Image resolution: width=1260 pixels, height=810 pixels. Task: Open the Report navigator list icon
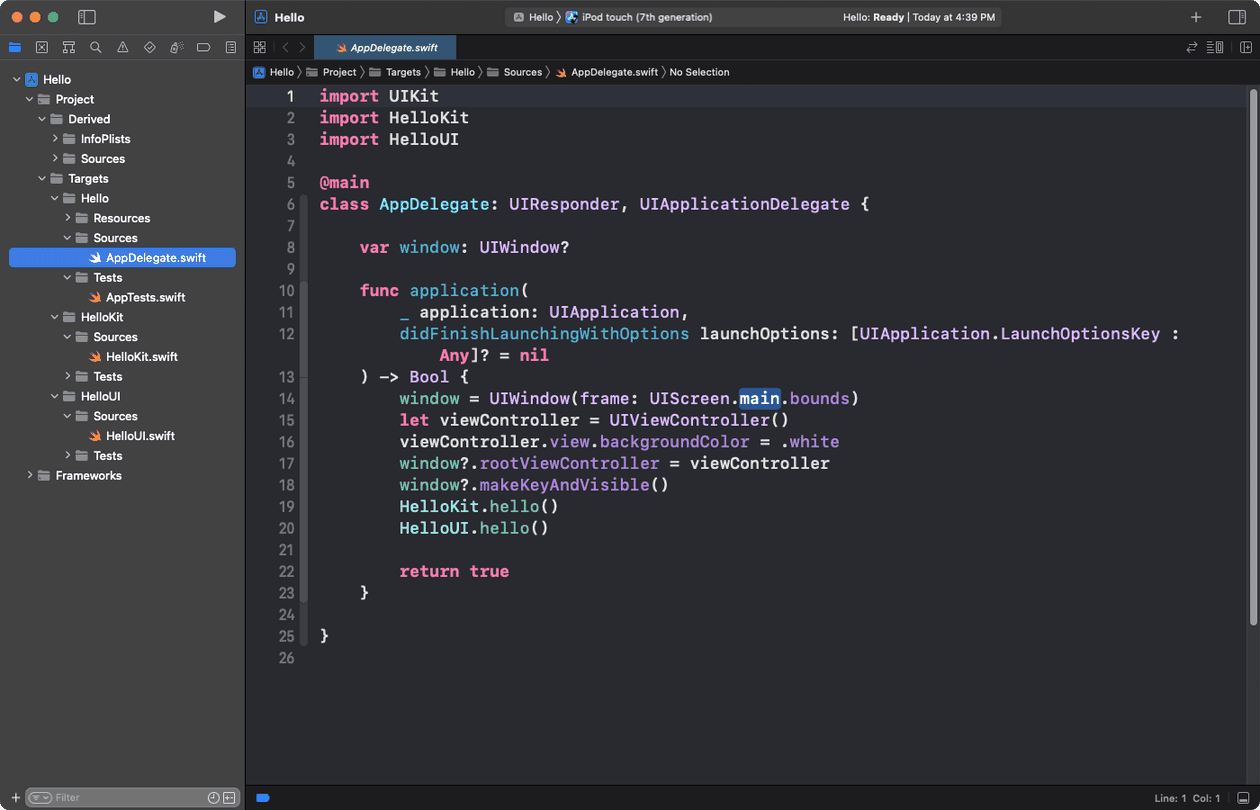tap(231, 46)
